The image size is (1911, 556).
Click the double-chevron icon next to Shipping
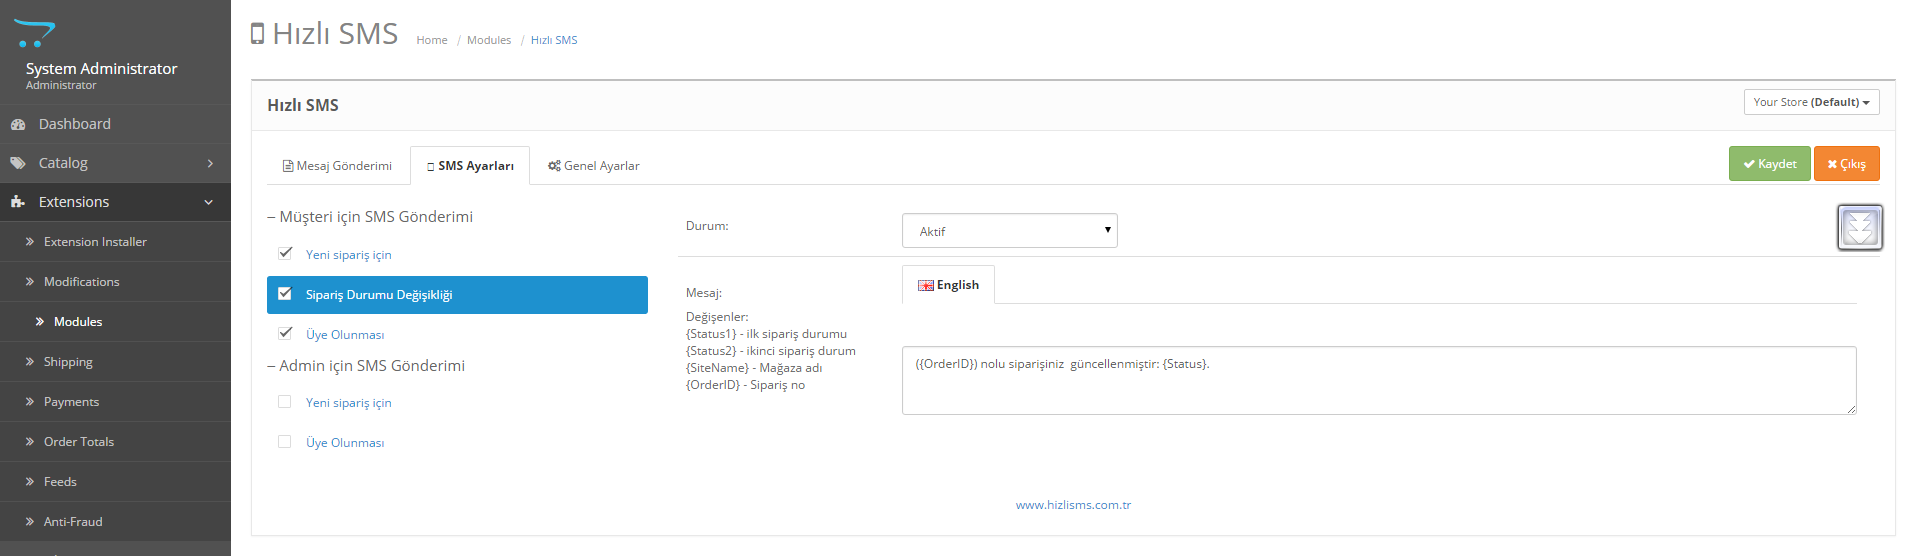[x=30, y=362]
